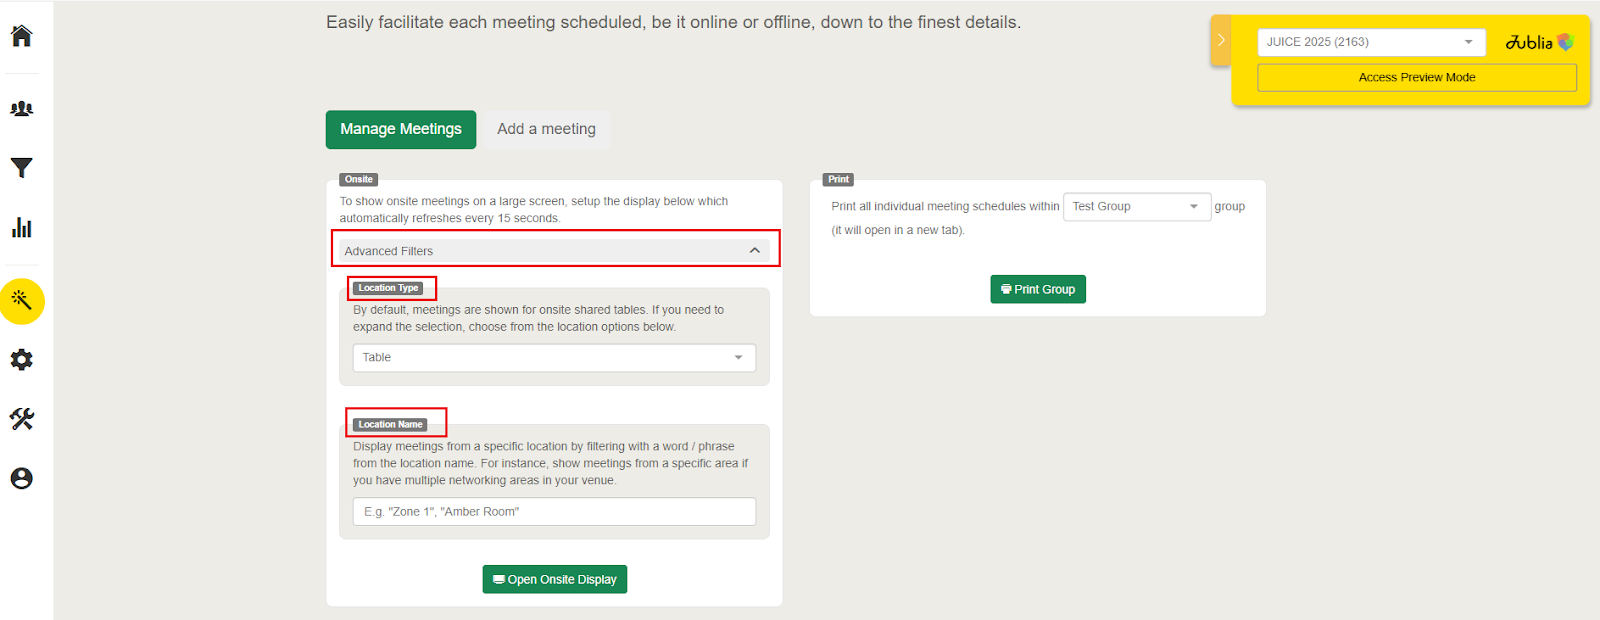The height and width of the screenshot is (620, 1600).
Task: Click the wrench and hammer tools icon
Action: click(22, 419)
